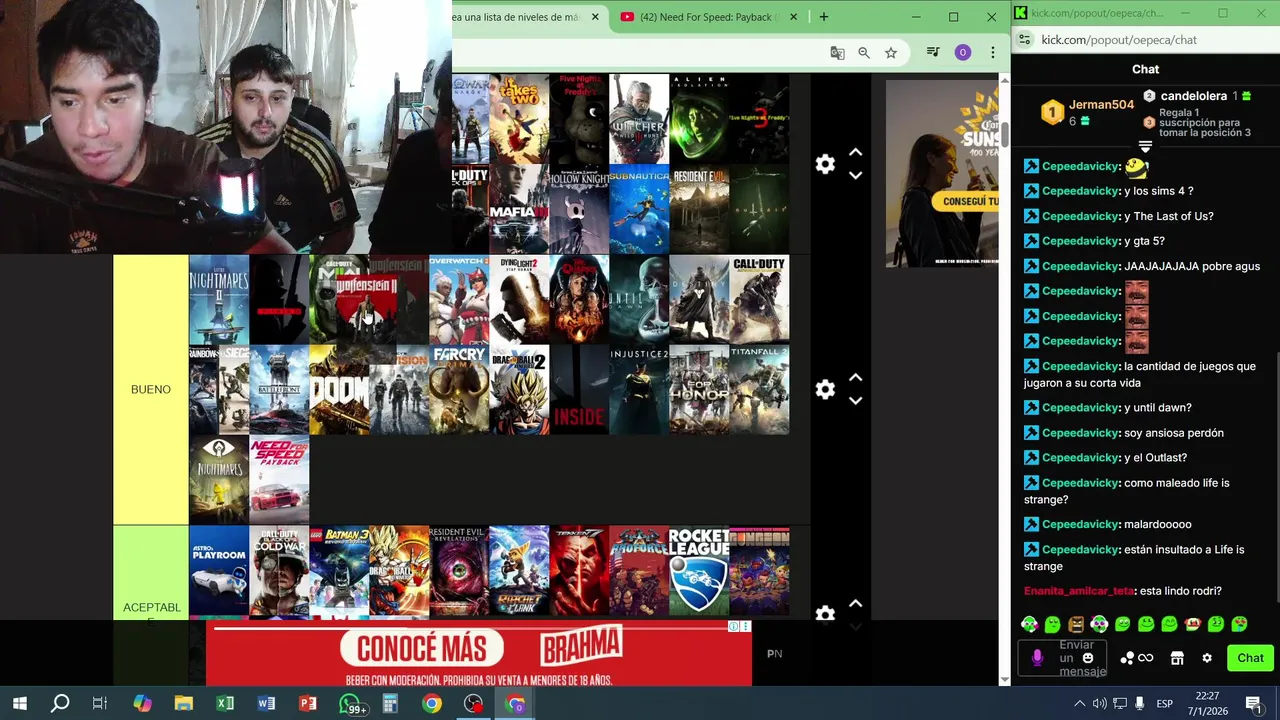Select the Astro's Playroom thumbnail
The image size is (1280, 720).
219,571
